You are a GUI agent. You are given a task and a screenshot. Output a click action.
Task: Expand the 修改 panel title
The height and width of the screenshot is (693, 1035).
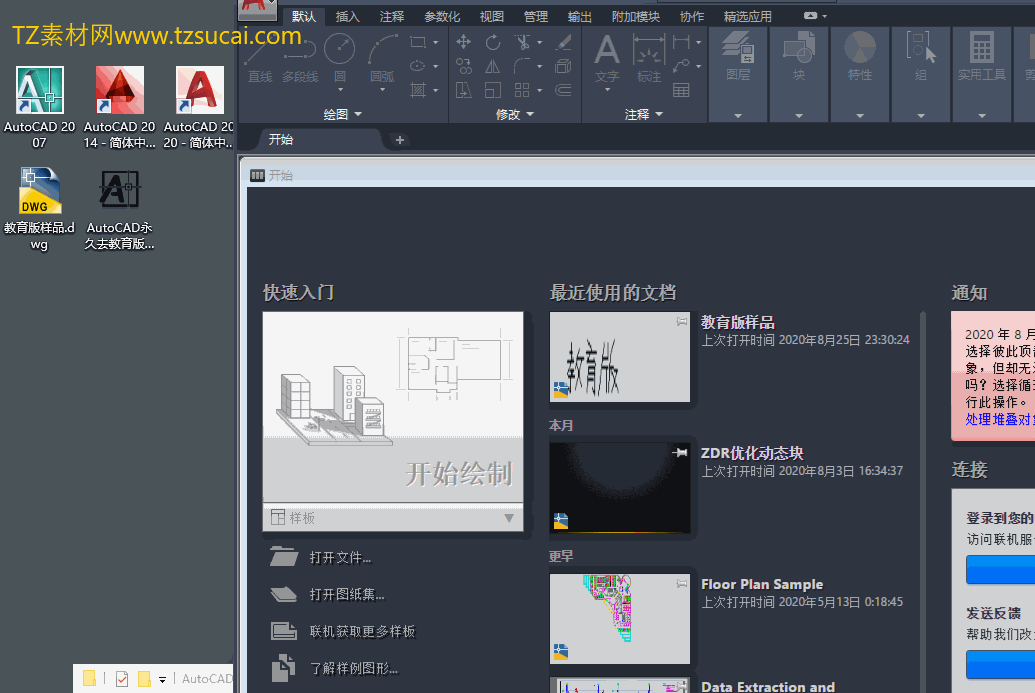click(x=515, y=114)
